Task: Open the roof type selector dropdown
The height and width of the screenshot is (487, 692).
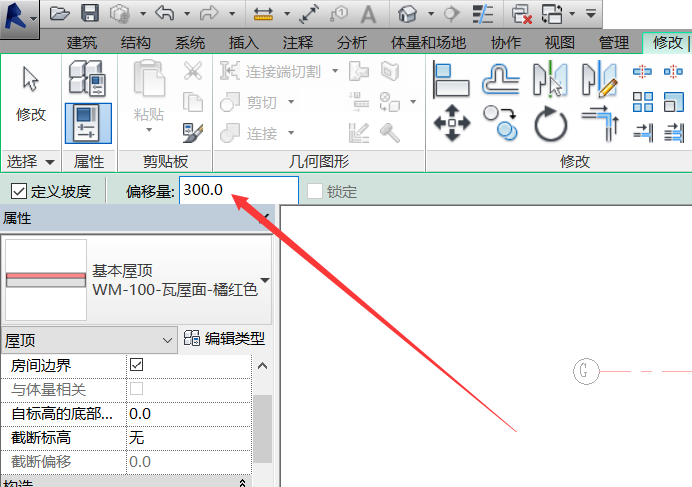Action: point(265,280)
